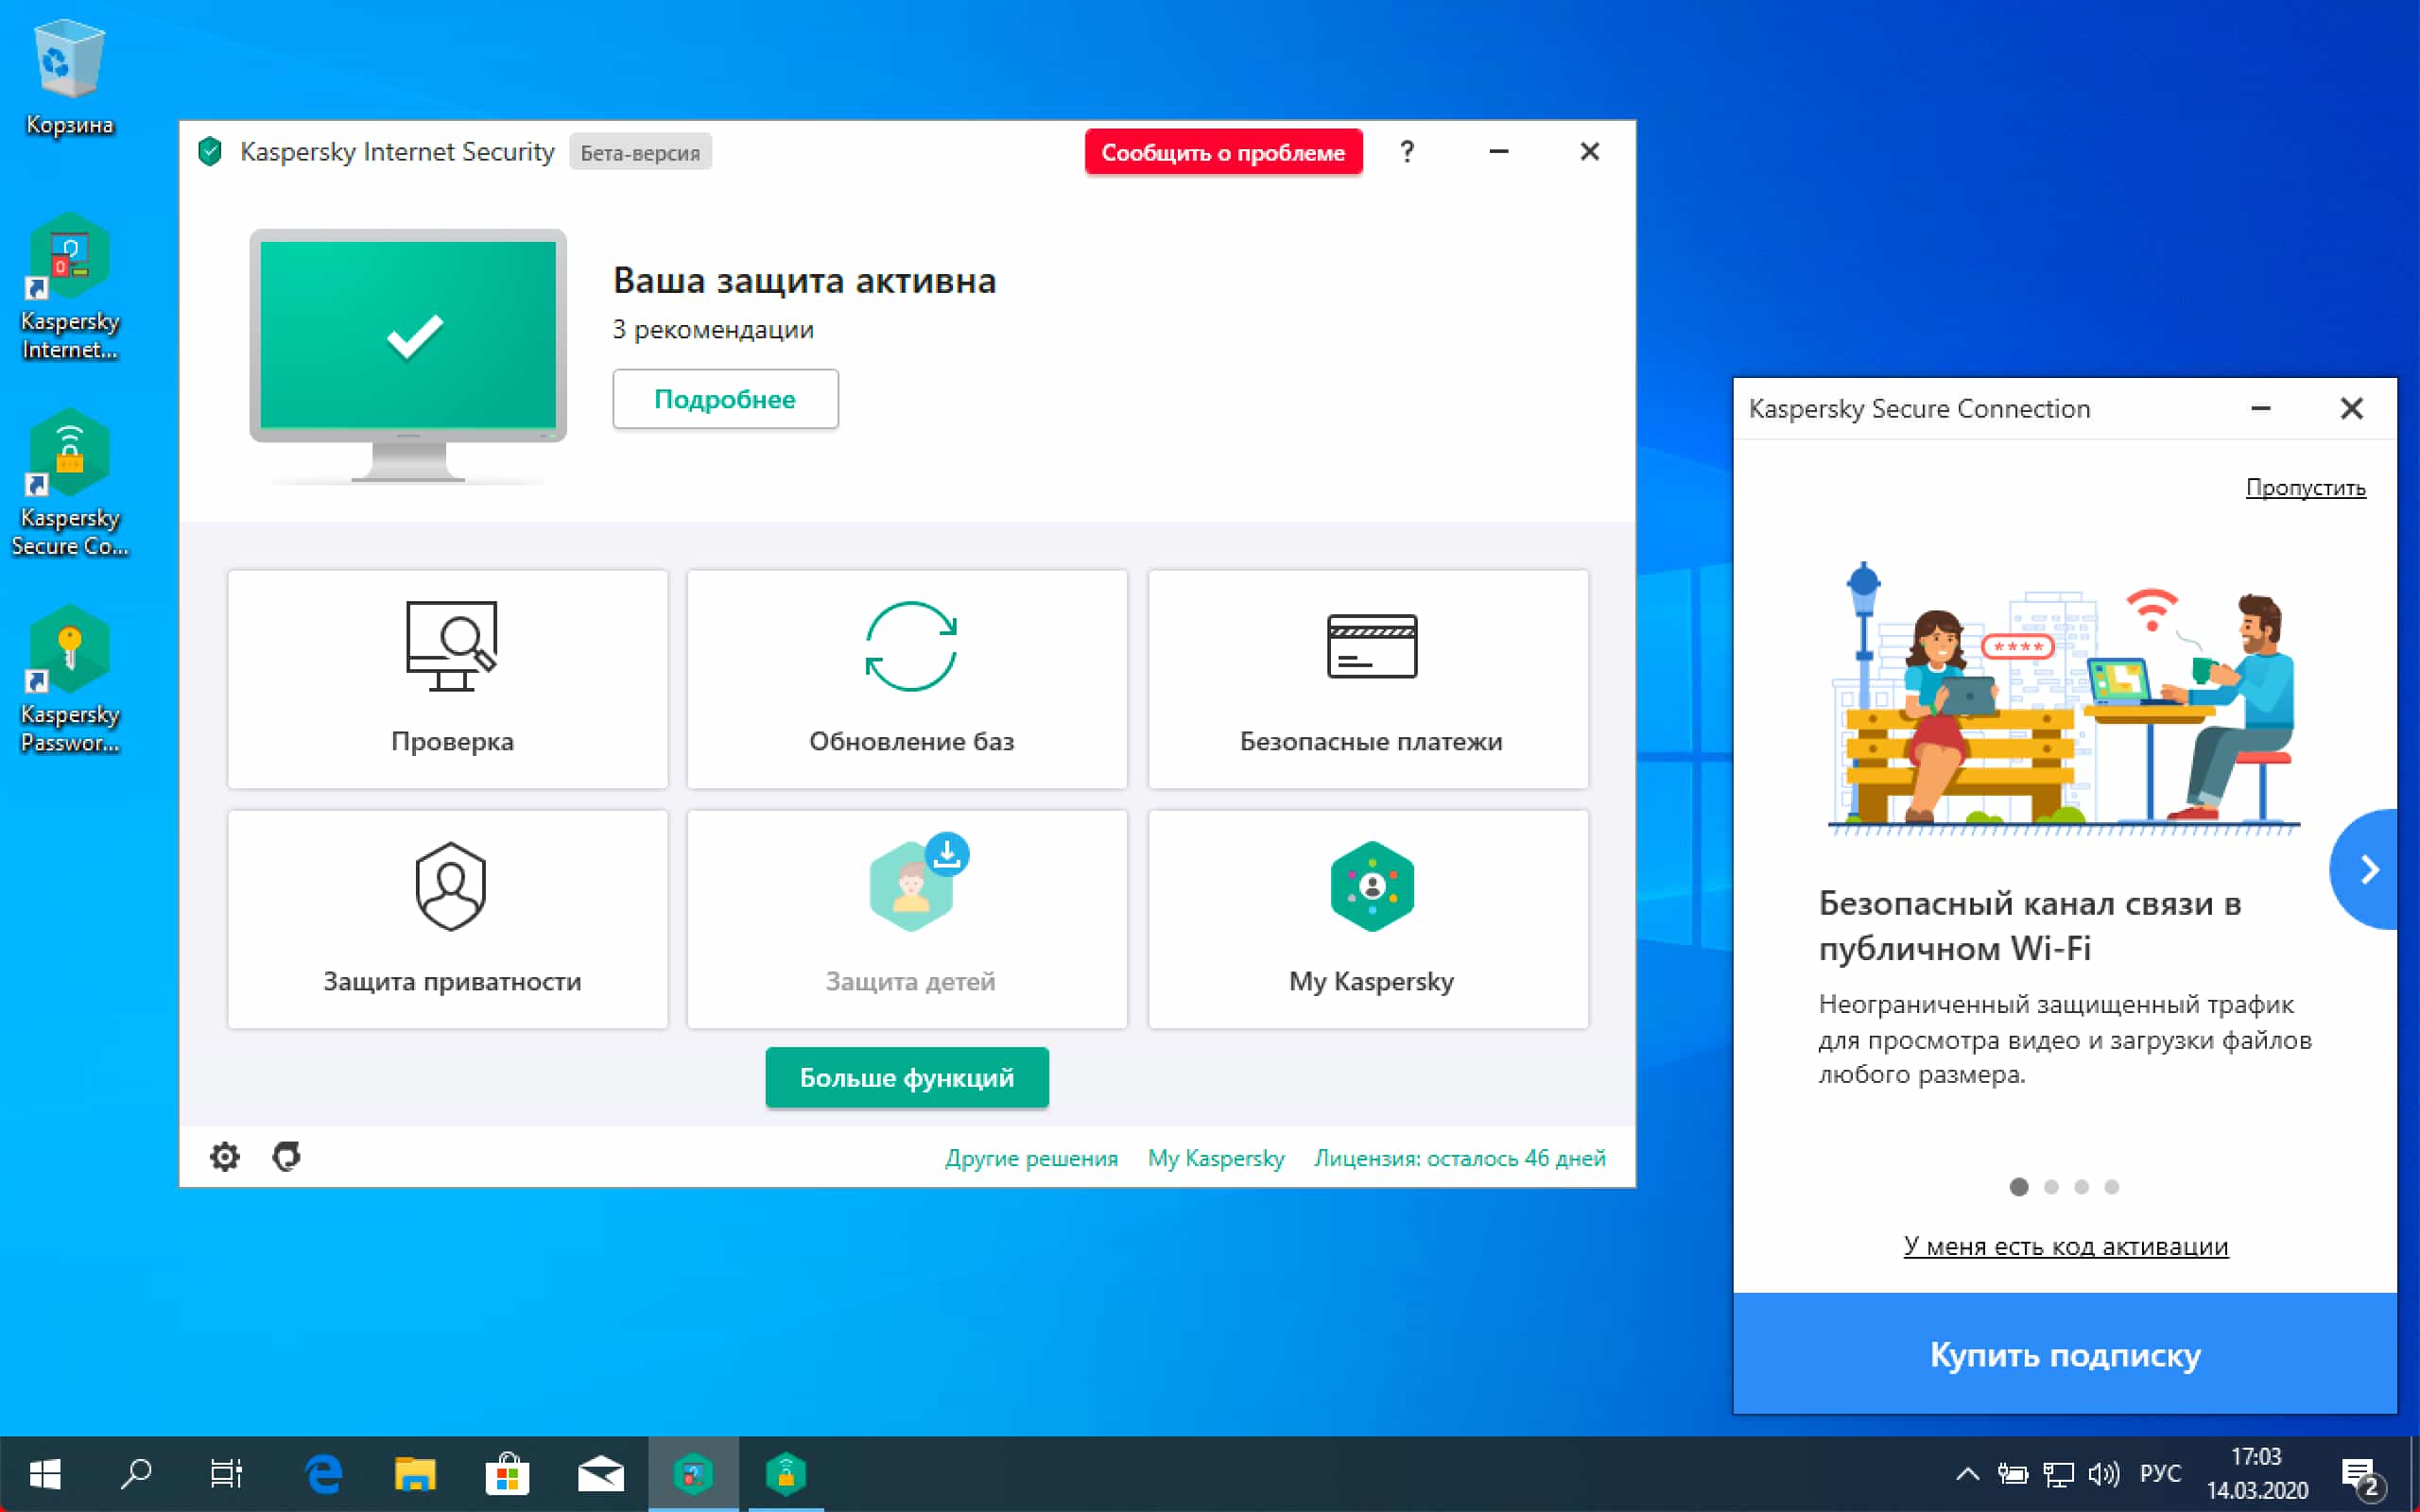
Task: Open Защита приватности privacy protection tile
Action: click(x=447, y=919)
